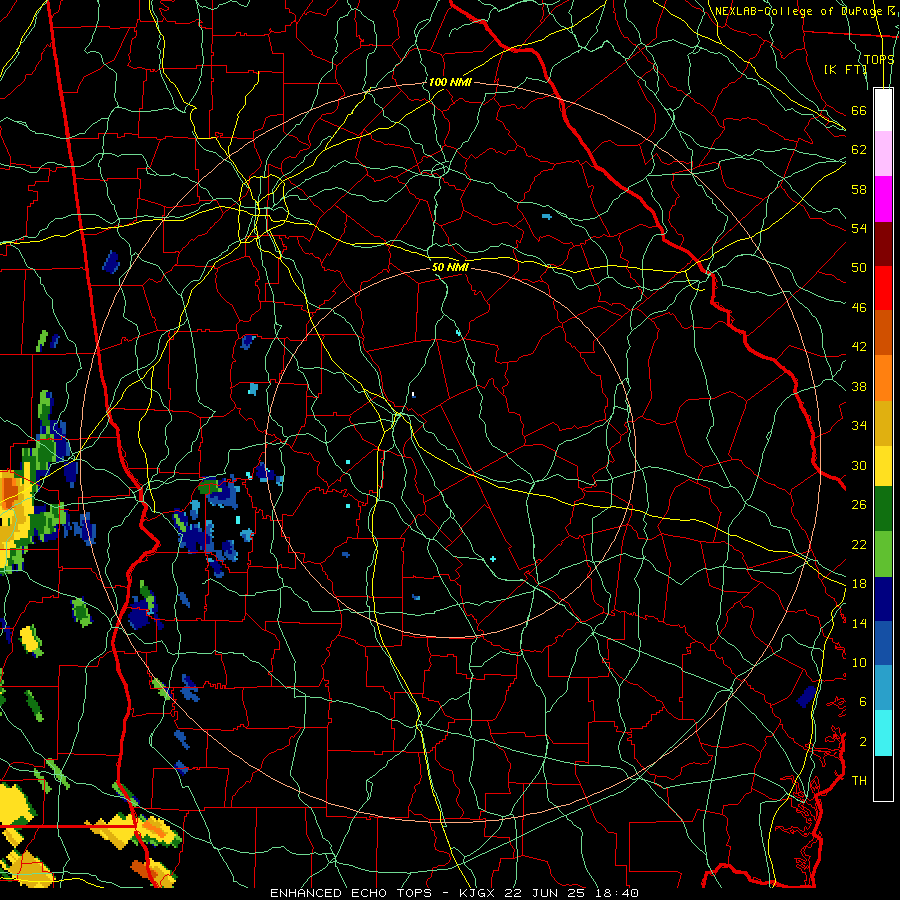Click the legend value "66"

859,110
